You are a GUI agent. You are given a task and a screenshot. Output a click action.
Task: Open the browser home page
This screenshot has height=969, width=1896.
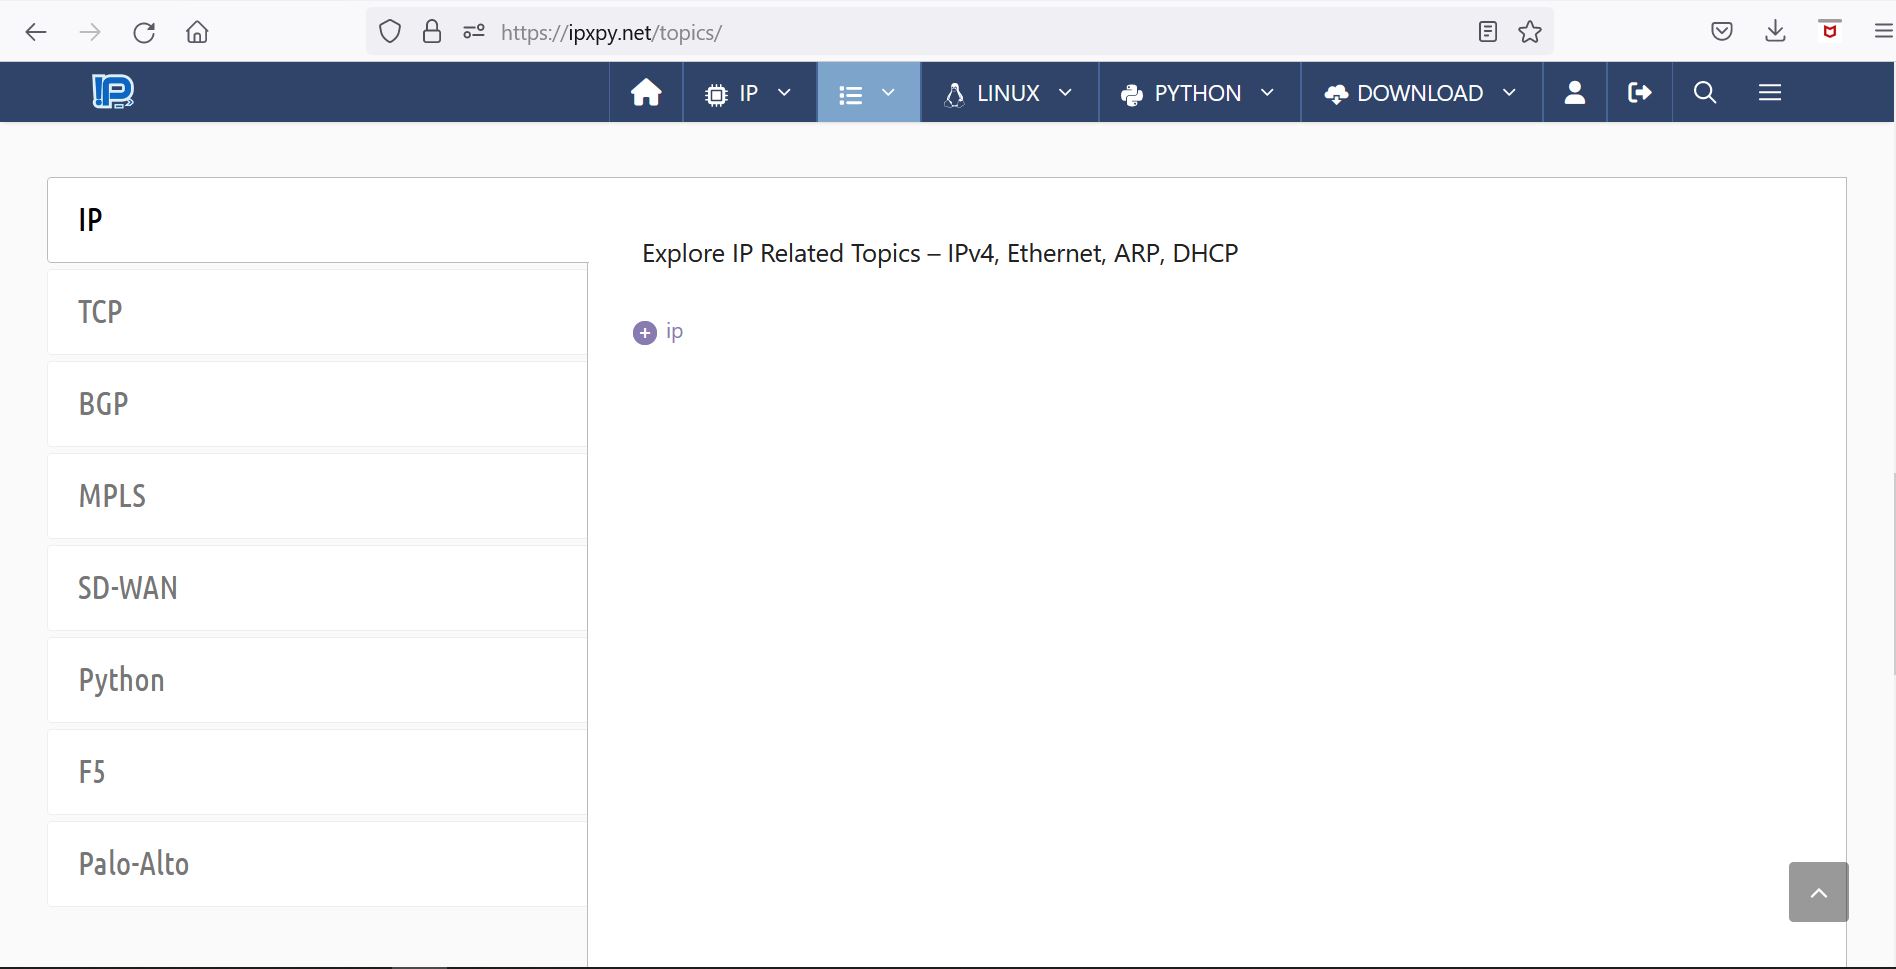click(198, 32)
